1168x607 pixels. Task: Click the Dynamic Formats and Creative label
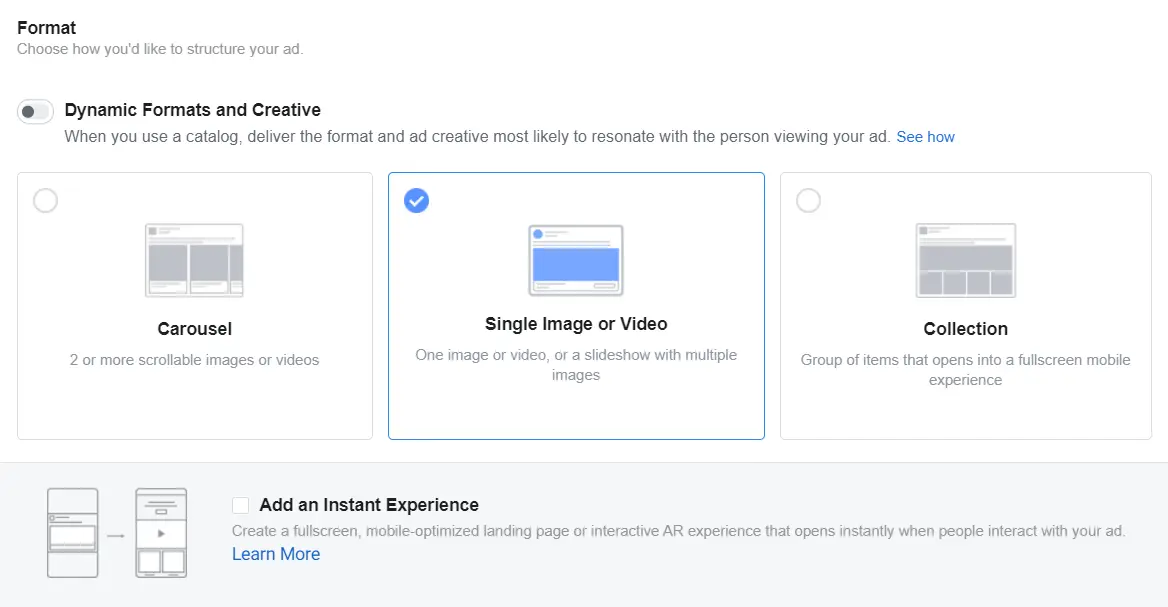click(x=192, y=110)
